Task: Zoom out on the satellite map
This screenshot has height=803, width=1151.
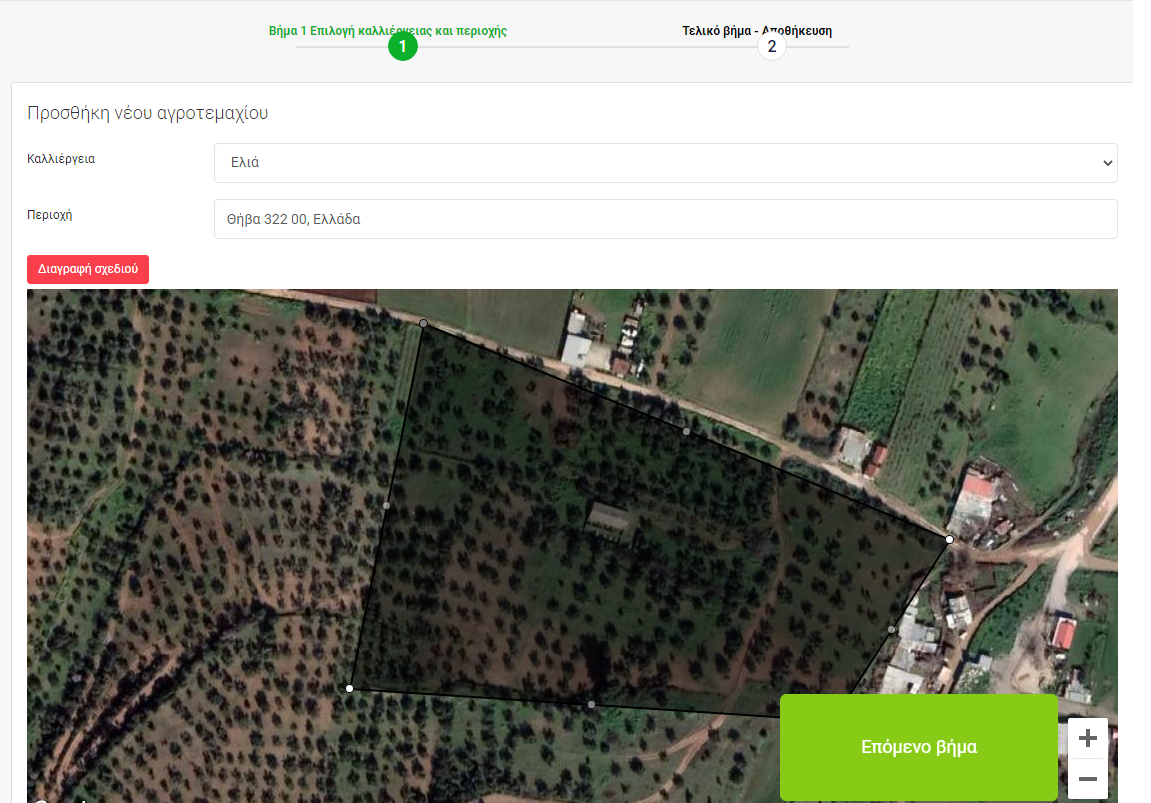Action: 1088,779
